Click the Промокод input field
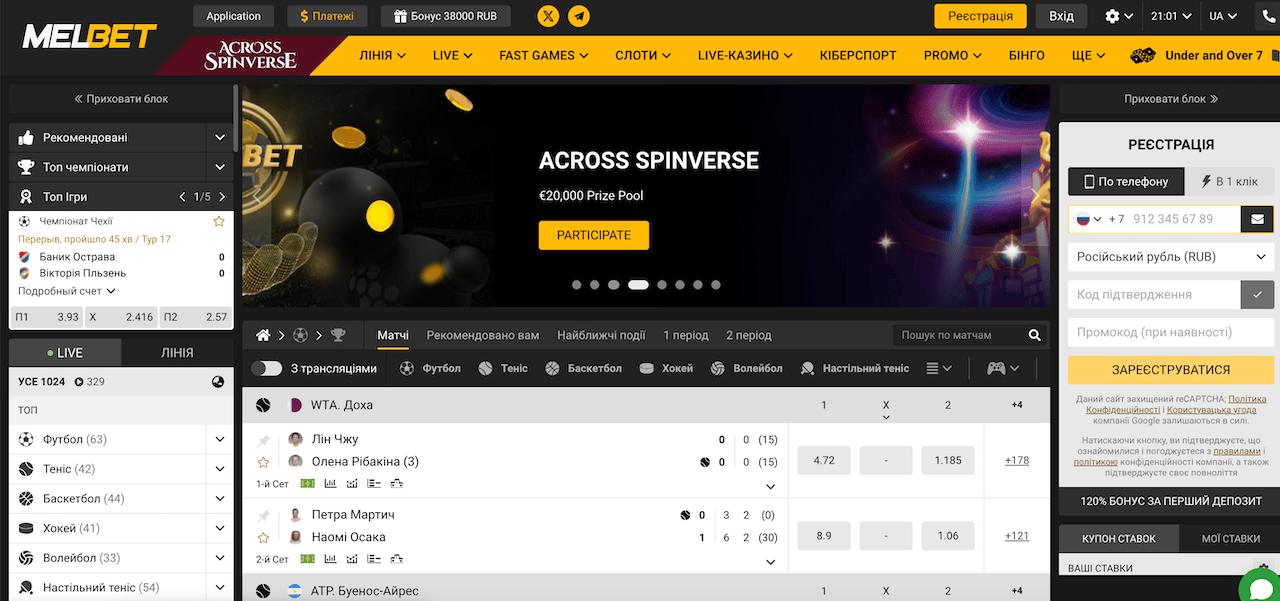Screen dimensions: 1280x601 pyautogui.click(x=1171, y=332)
